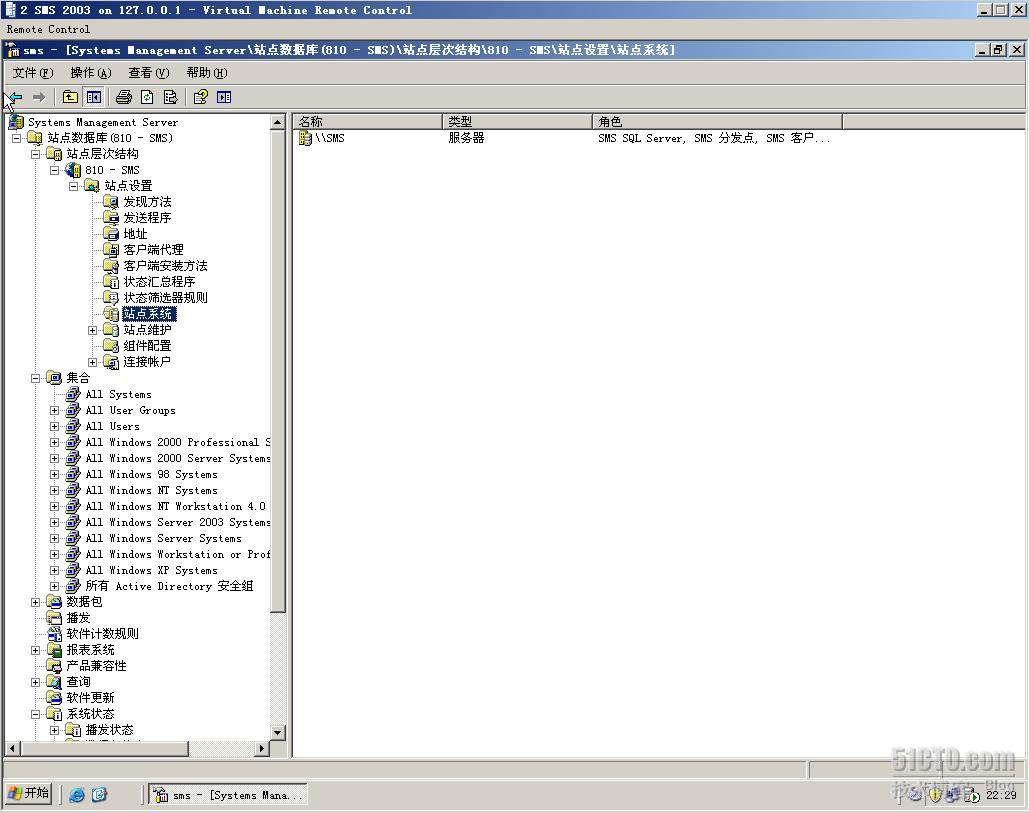Collapse the 站点数据库 (810 - SMS) node
The image size is (1029, 813).
[x=17, y=138]
